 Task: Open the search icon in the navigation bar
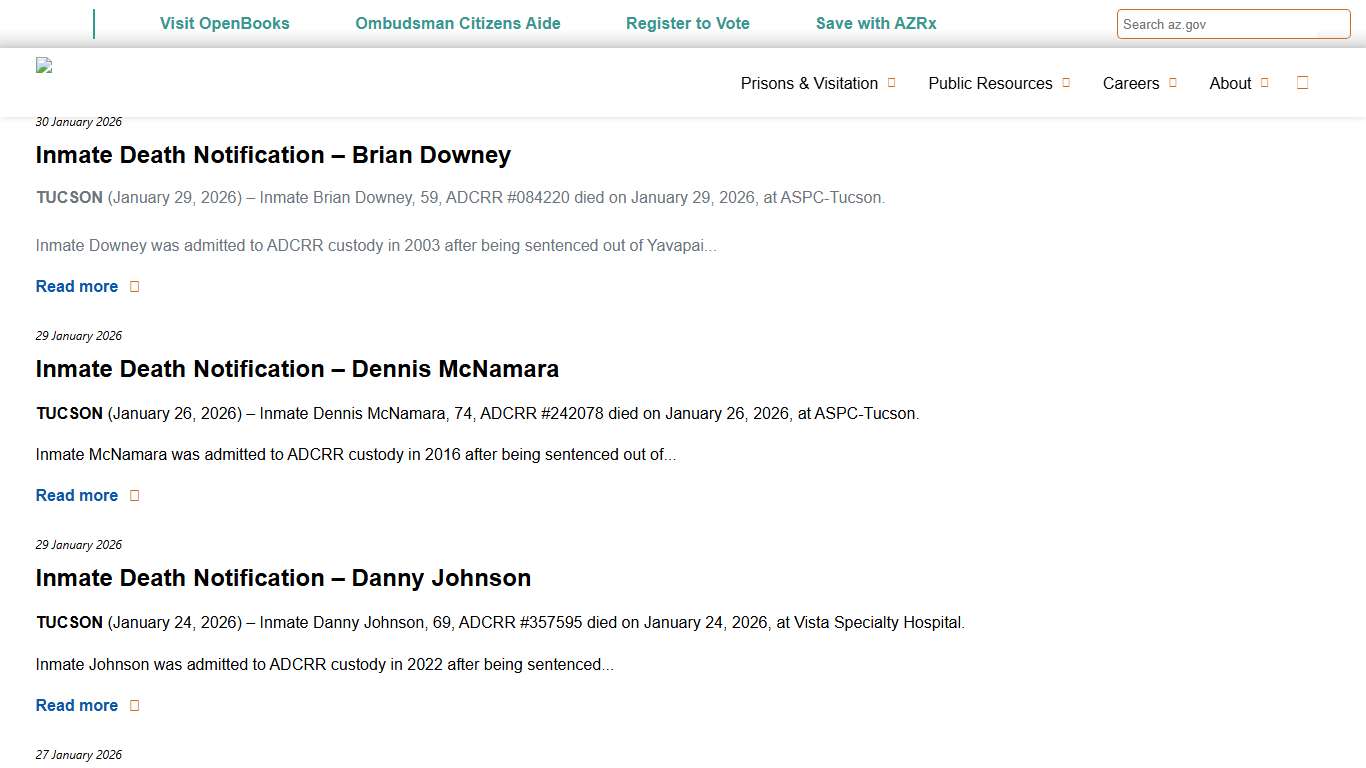pos(1302,83)
